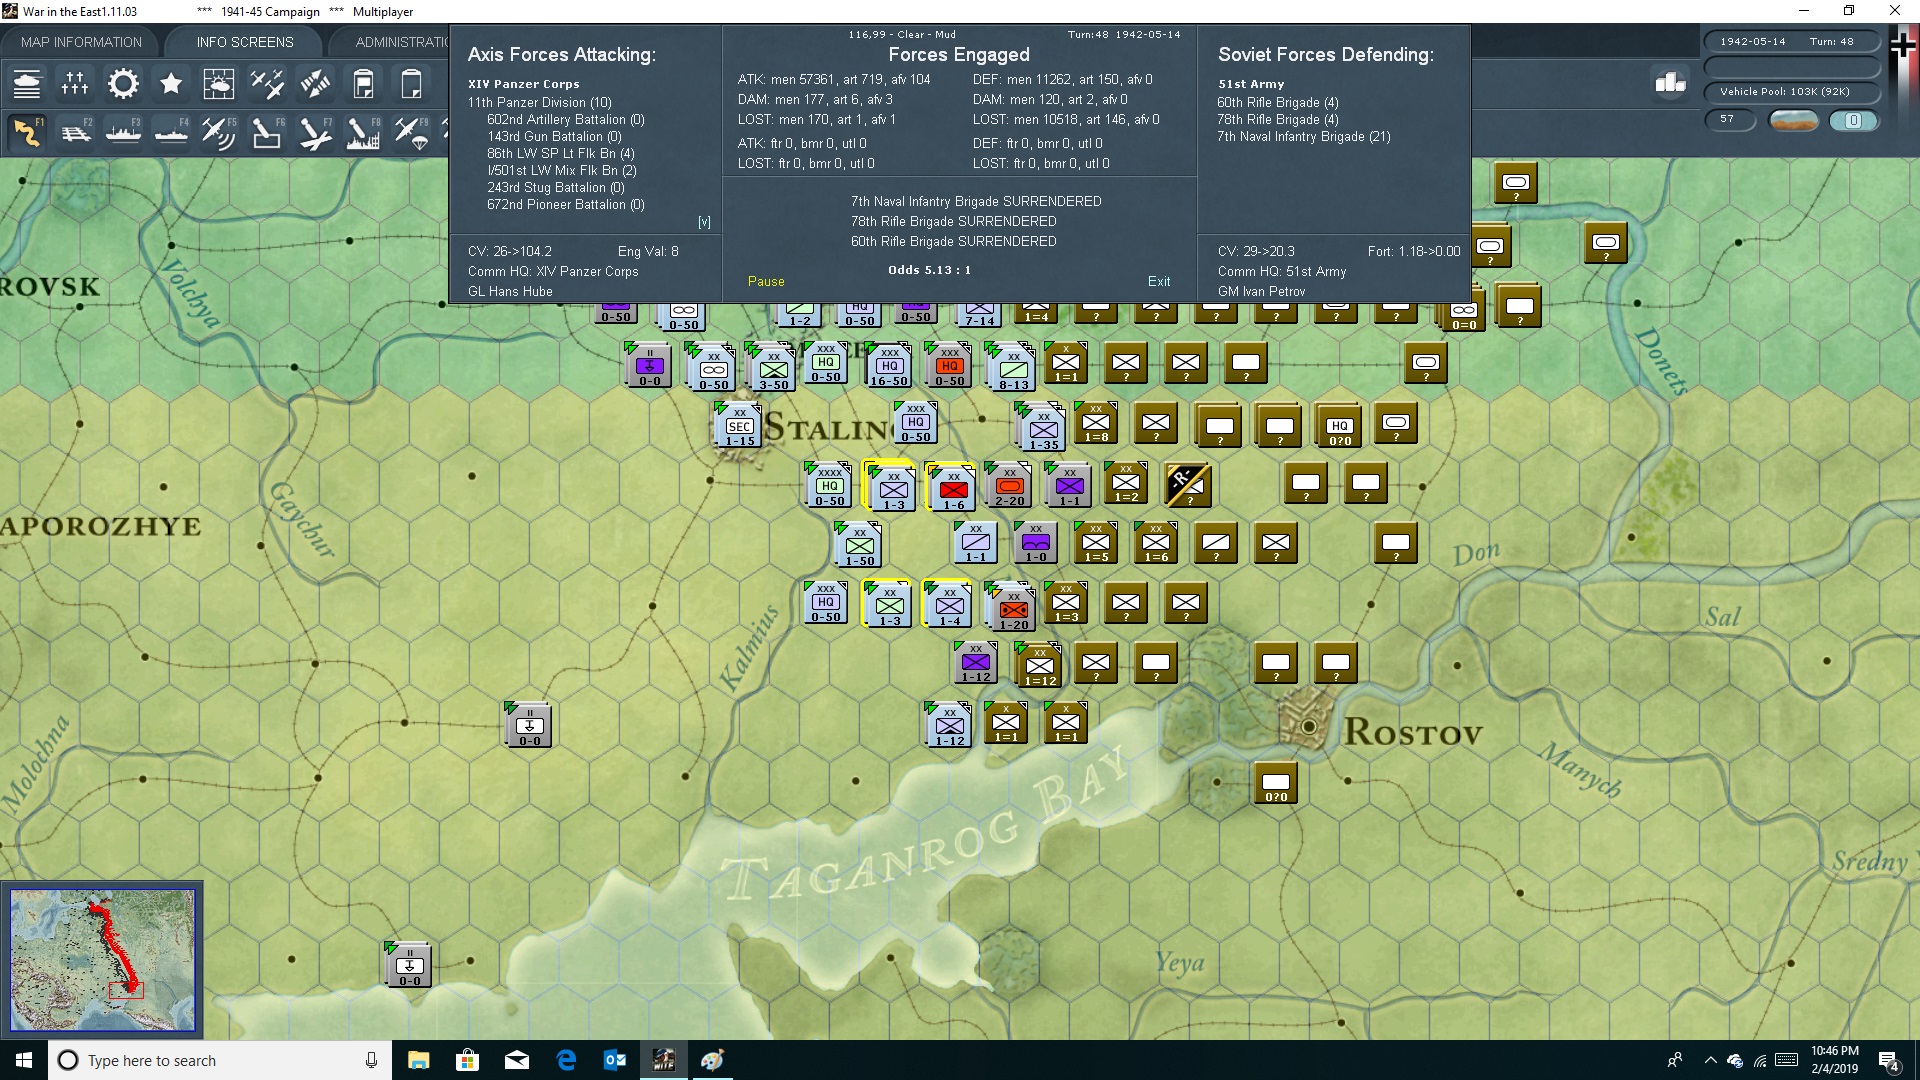This screenshot has height=1080, width=1920.
Task: Switch to the INFO SCREENS tab
Action: (243, 41)
